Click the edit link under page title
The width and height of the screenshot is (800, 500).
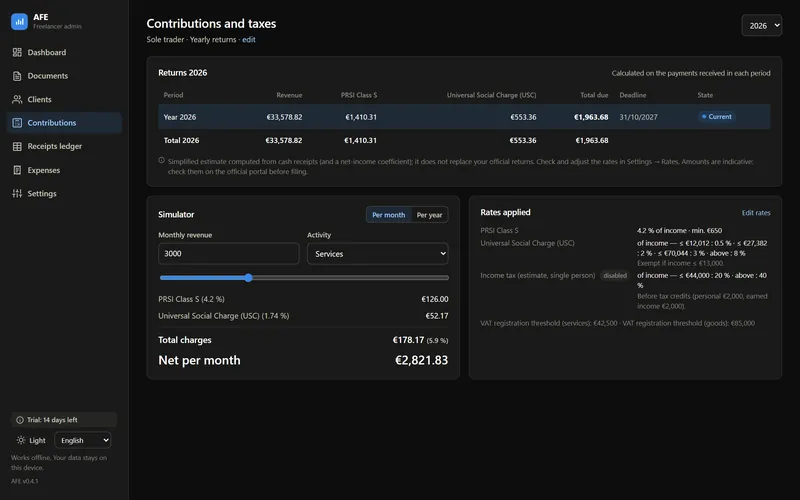click(248, 39)
